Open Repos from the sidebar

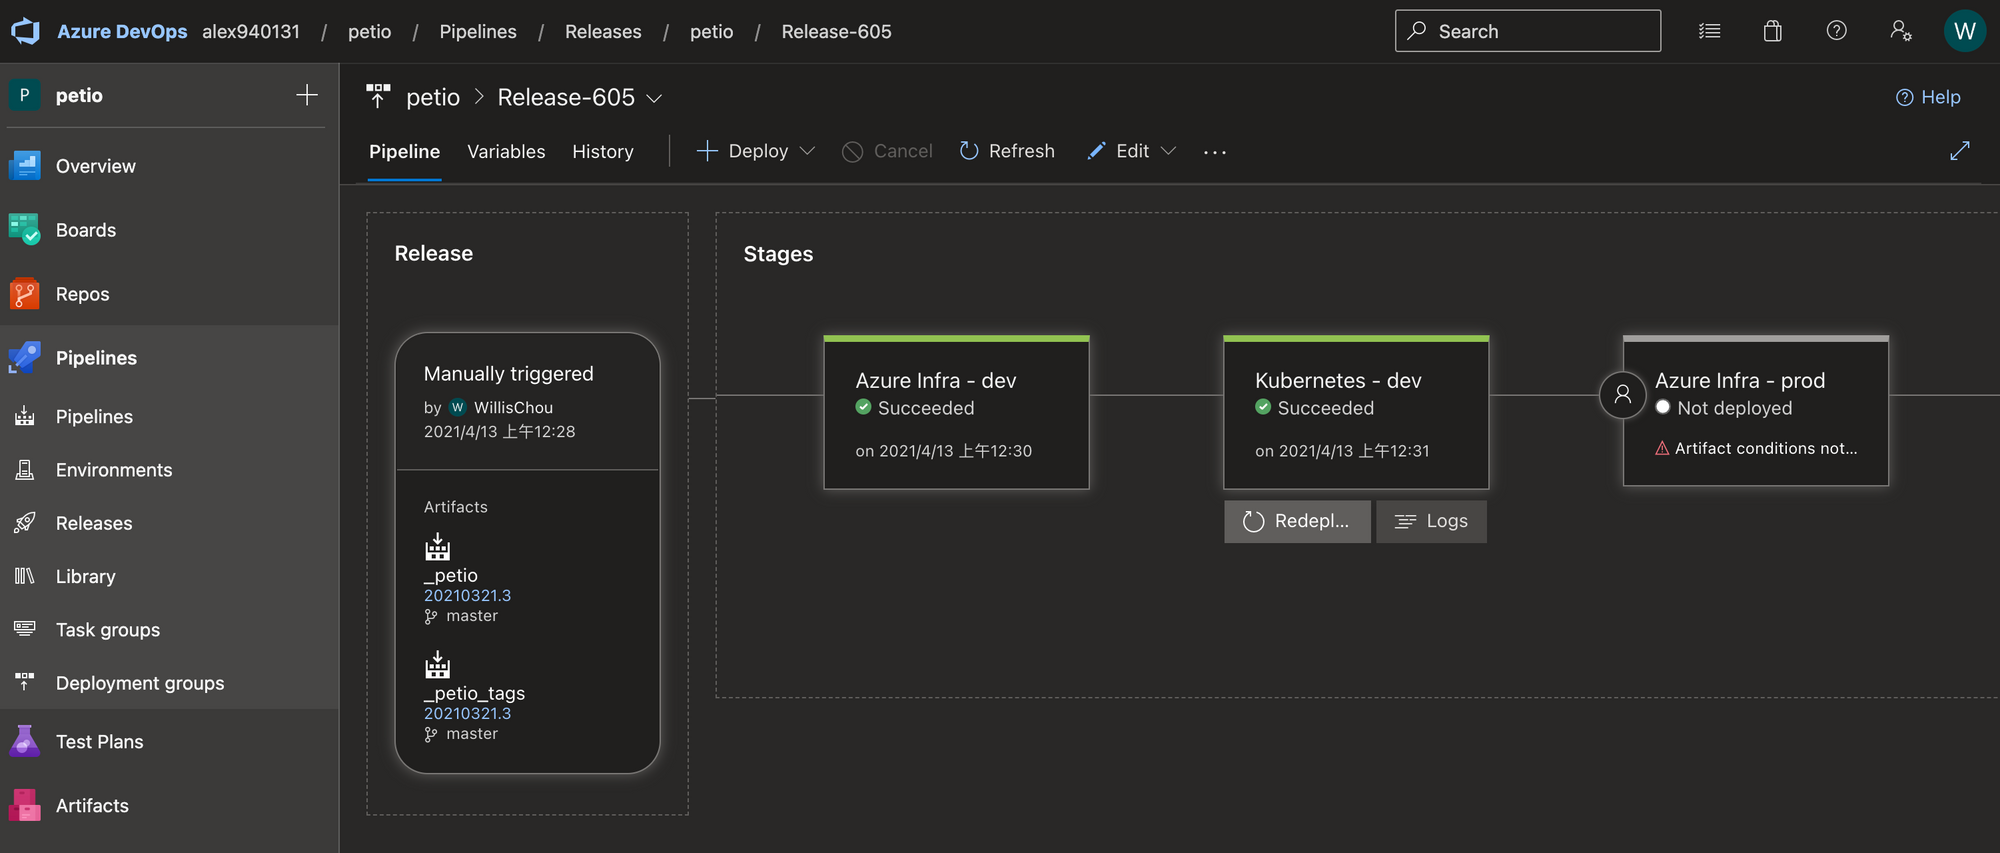coord(82,294)
